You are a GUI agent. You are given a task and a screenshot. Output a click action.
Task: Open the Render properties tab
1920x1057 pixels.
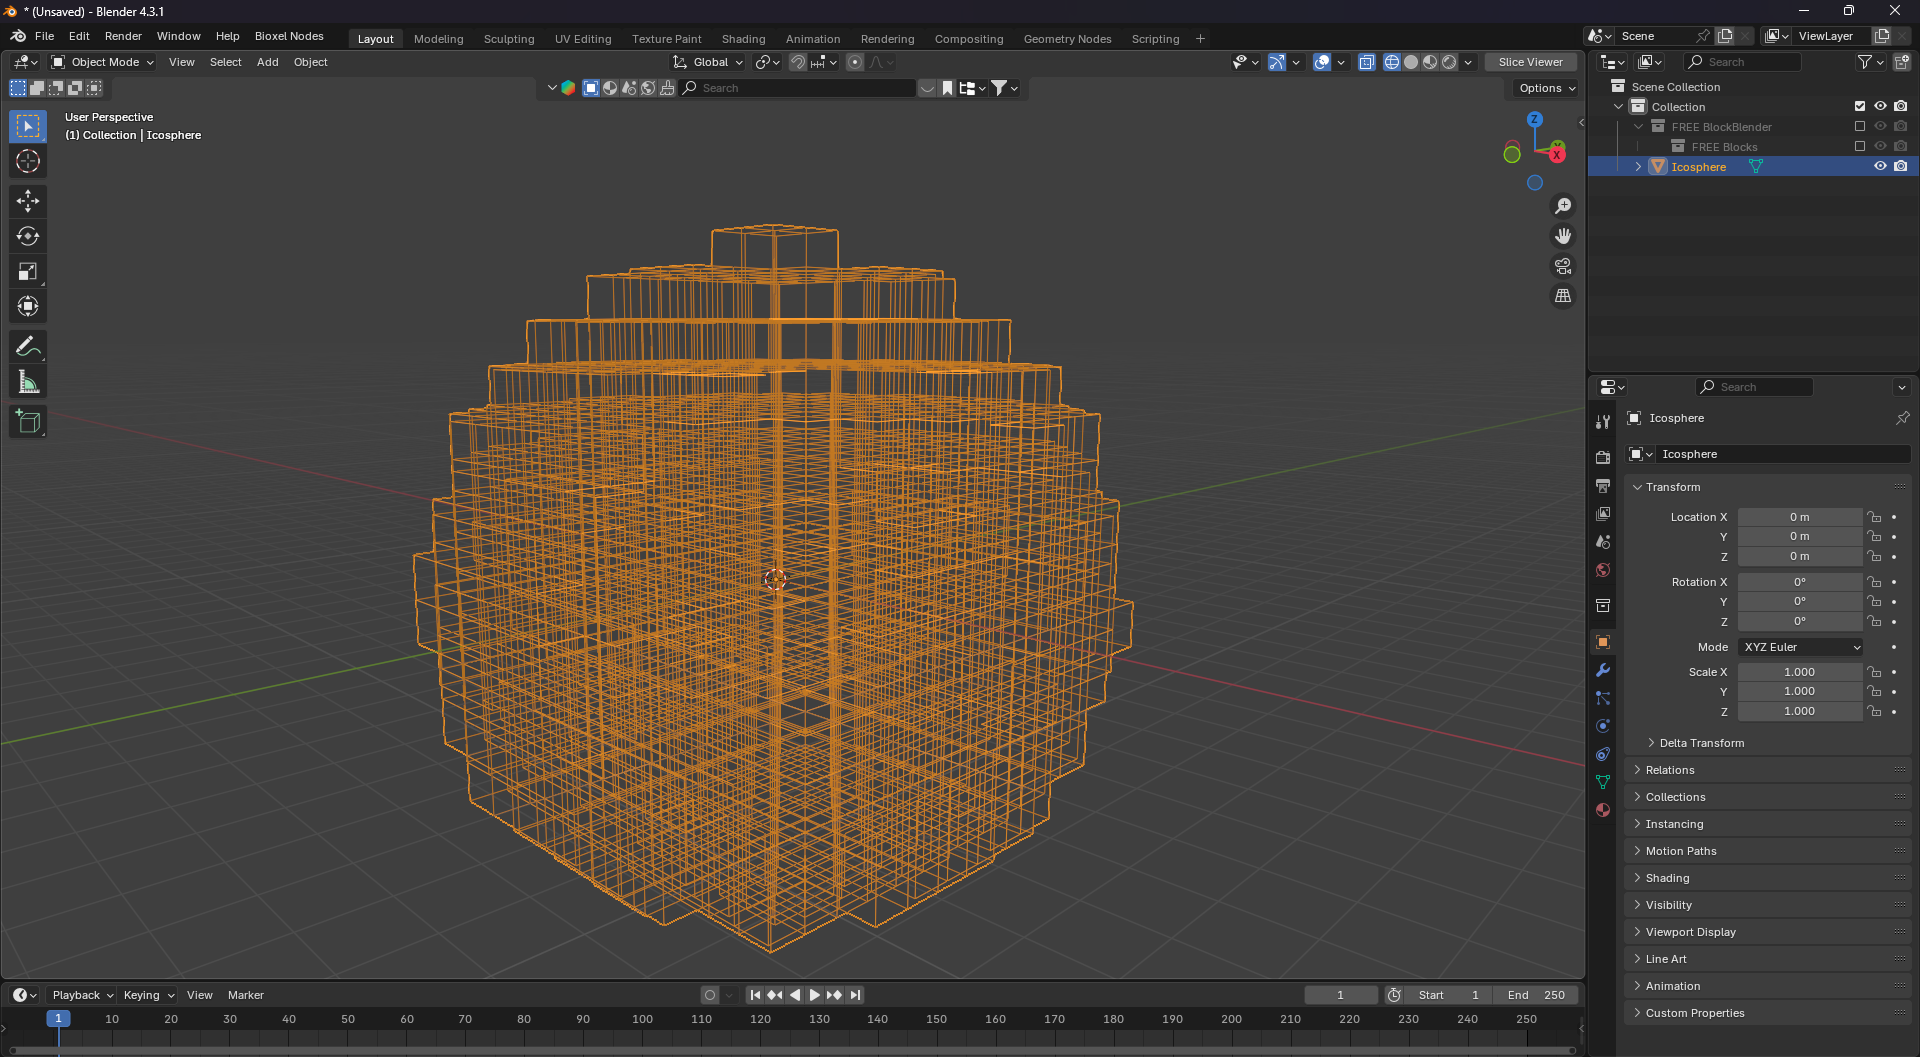1603,458
